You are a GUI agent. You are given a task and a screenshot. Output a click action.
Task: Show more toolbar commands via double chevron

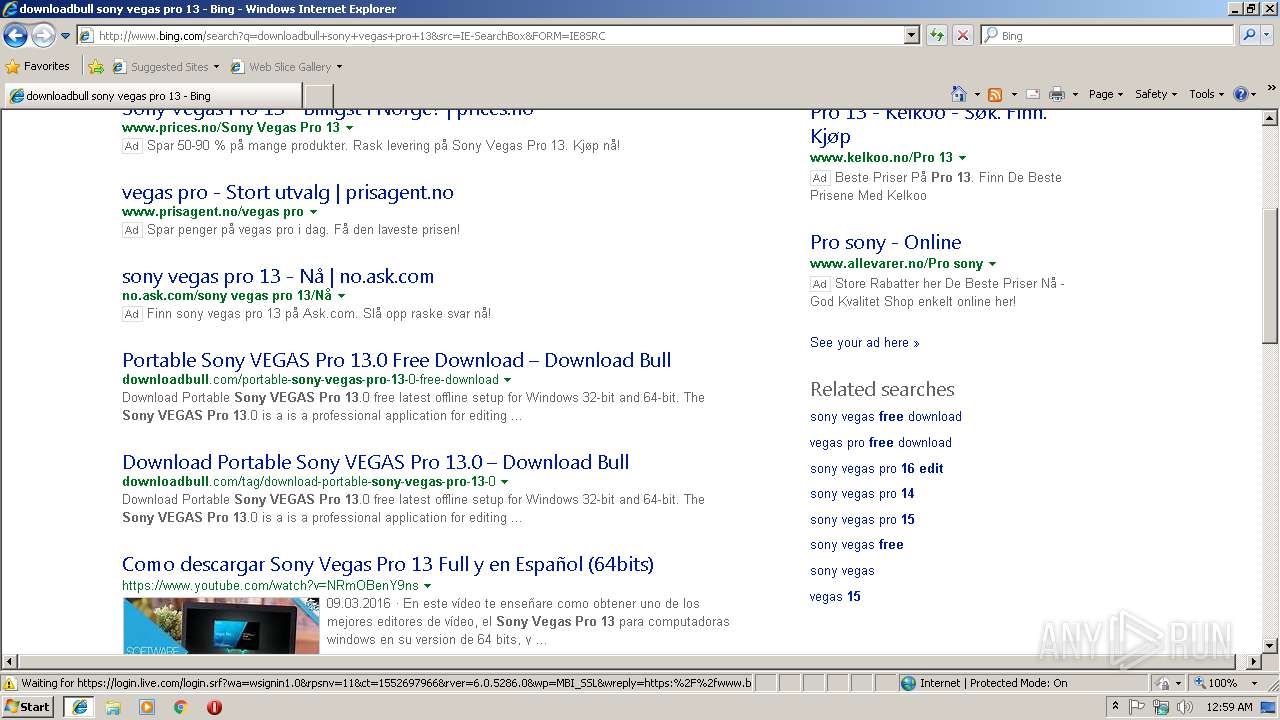tap(1272, 89)
